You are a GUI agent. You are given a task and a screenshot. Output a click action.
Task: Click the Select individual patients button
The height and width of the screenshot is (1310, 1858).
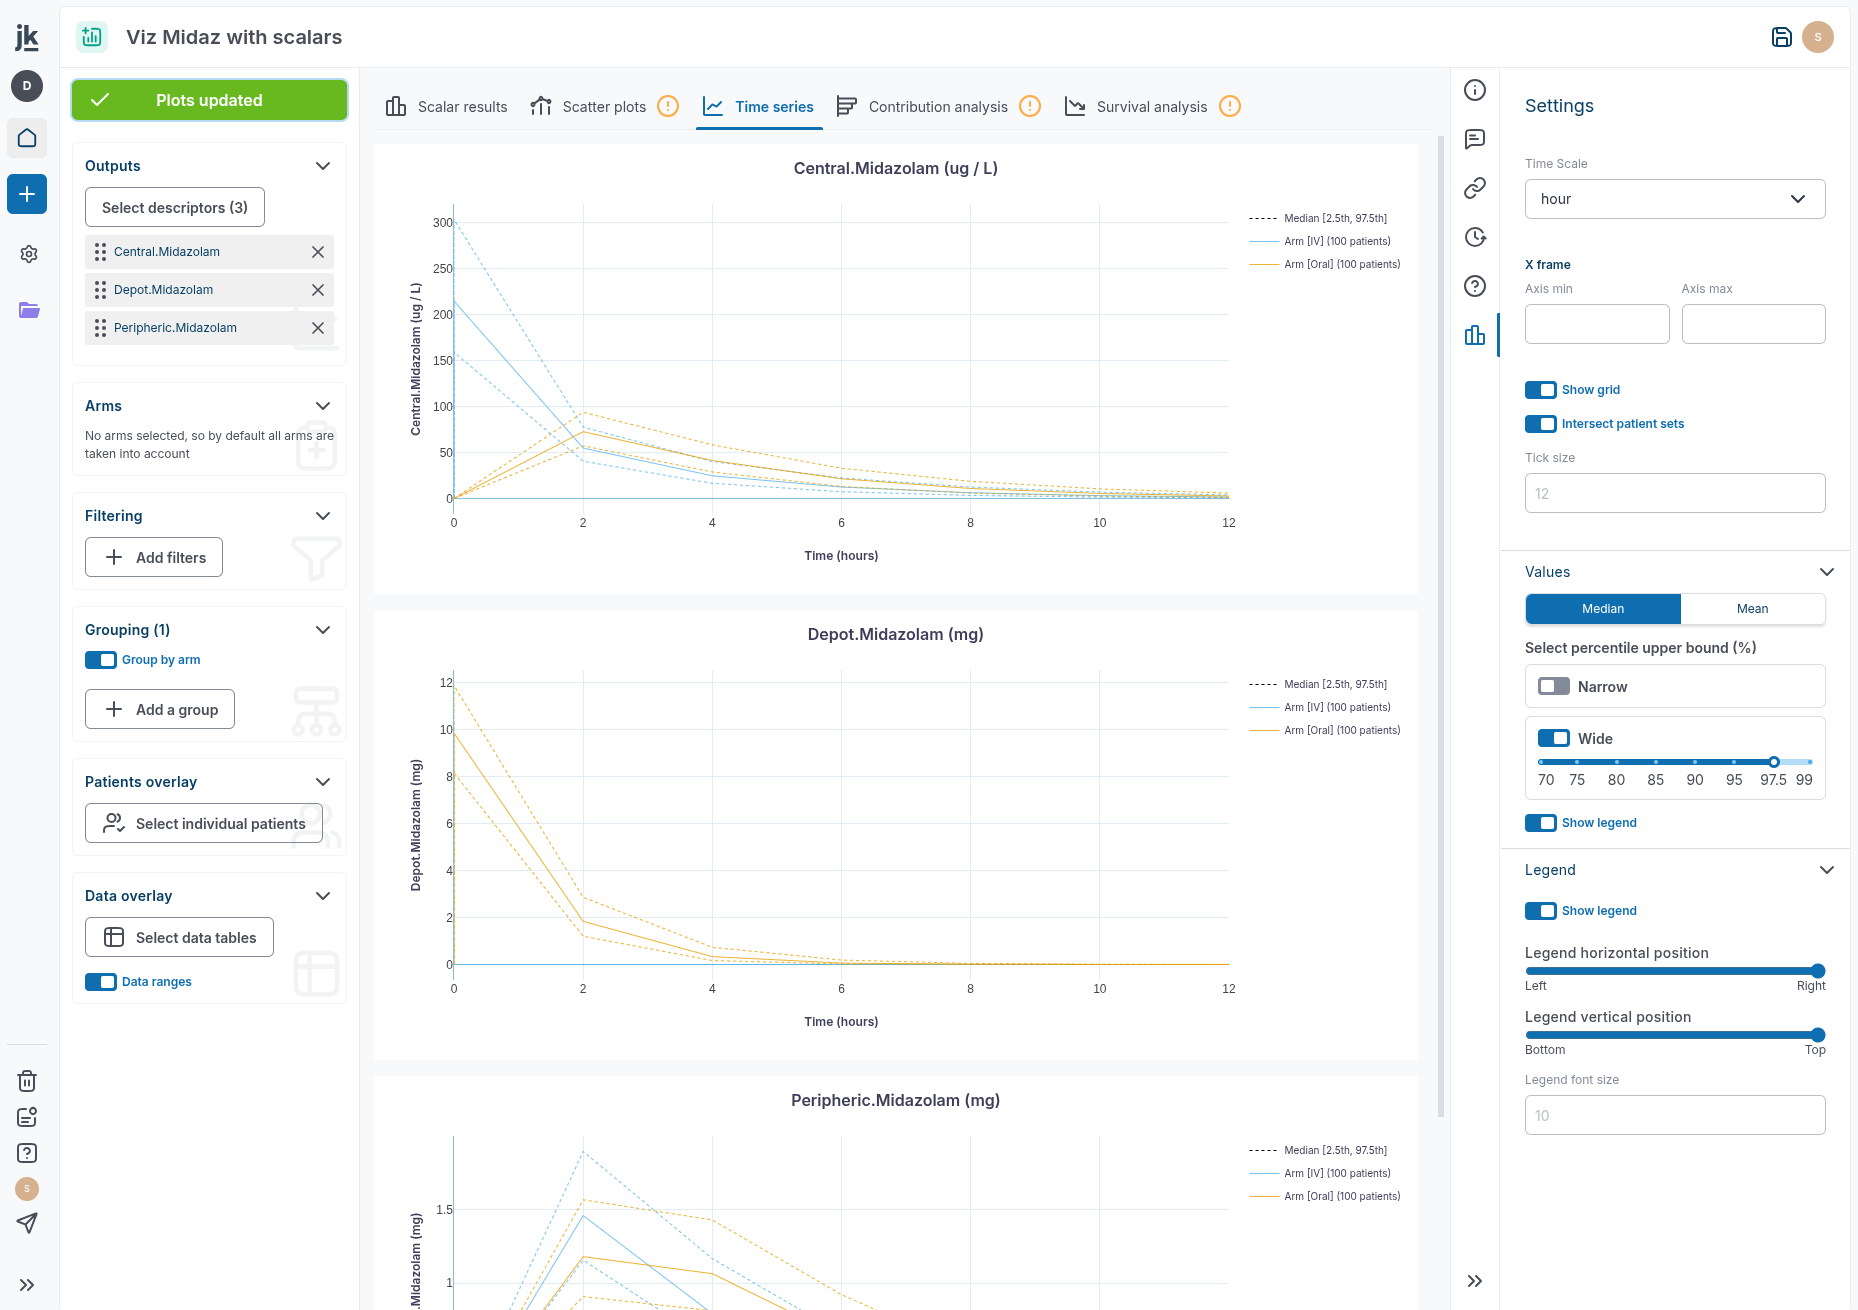click(x=203, y=823)
